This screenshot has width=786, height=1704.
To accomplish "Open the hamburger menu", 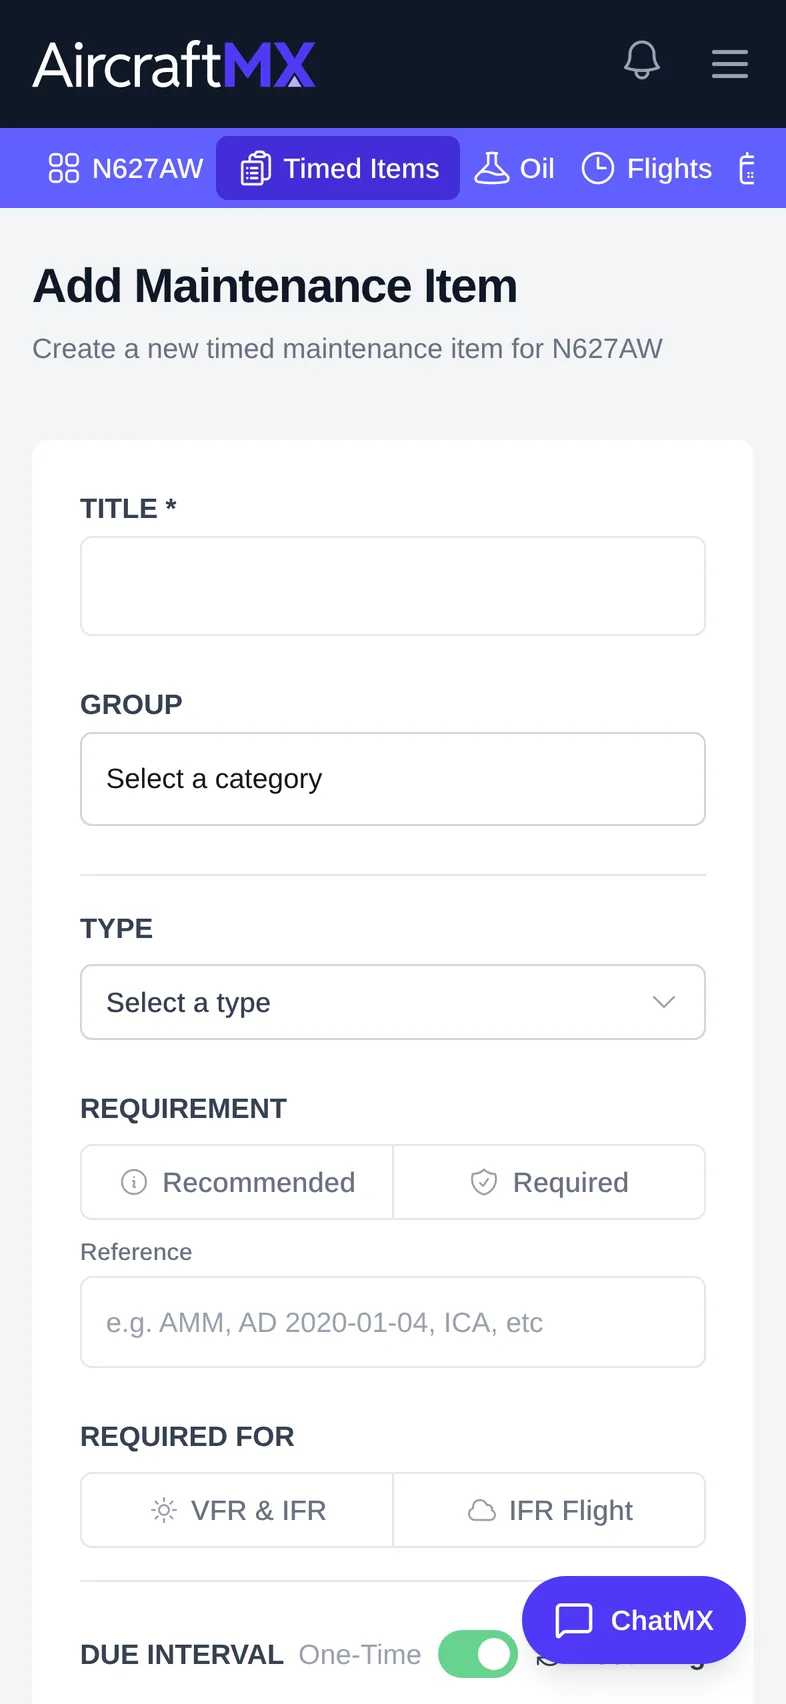I will tap(730, 64).
